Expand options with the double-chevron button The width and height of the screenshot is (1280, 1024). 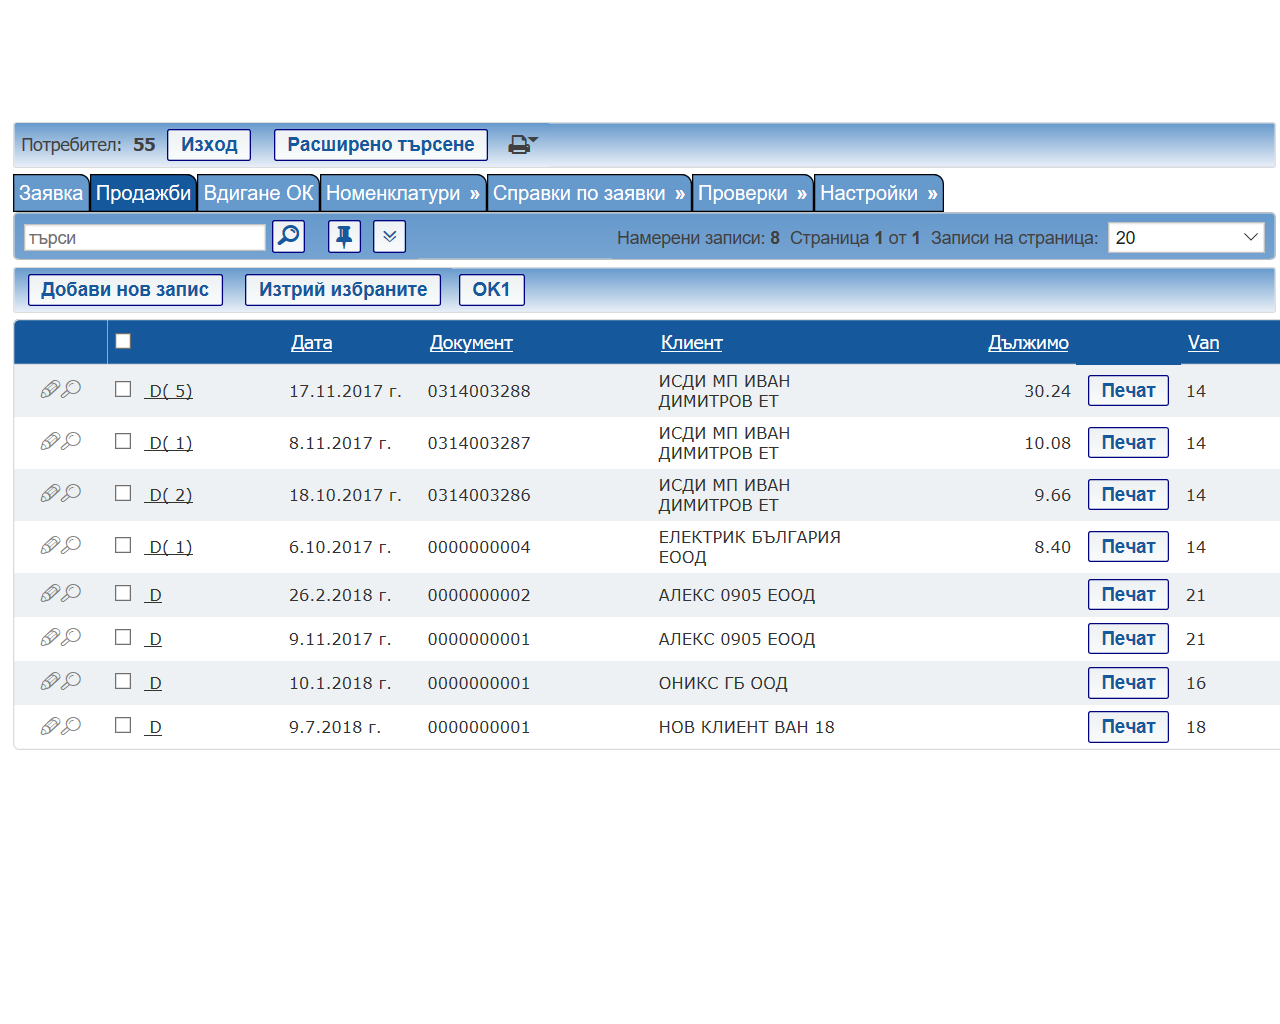tap(389, 237)
